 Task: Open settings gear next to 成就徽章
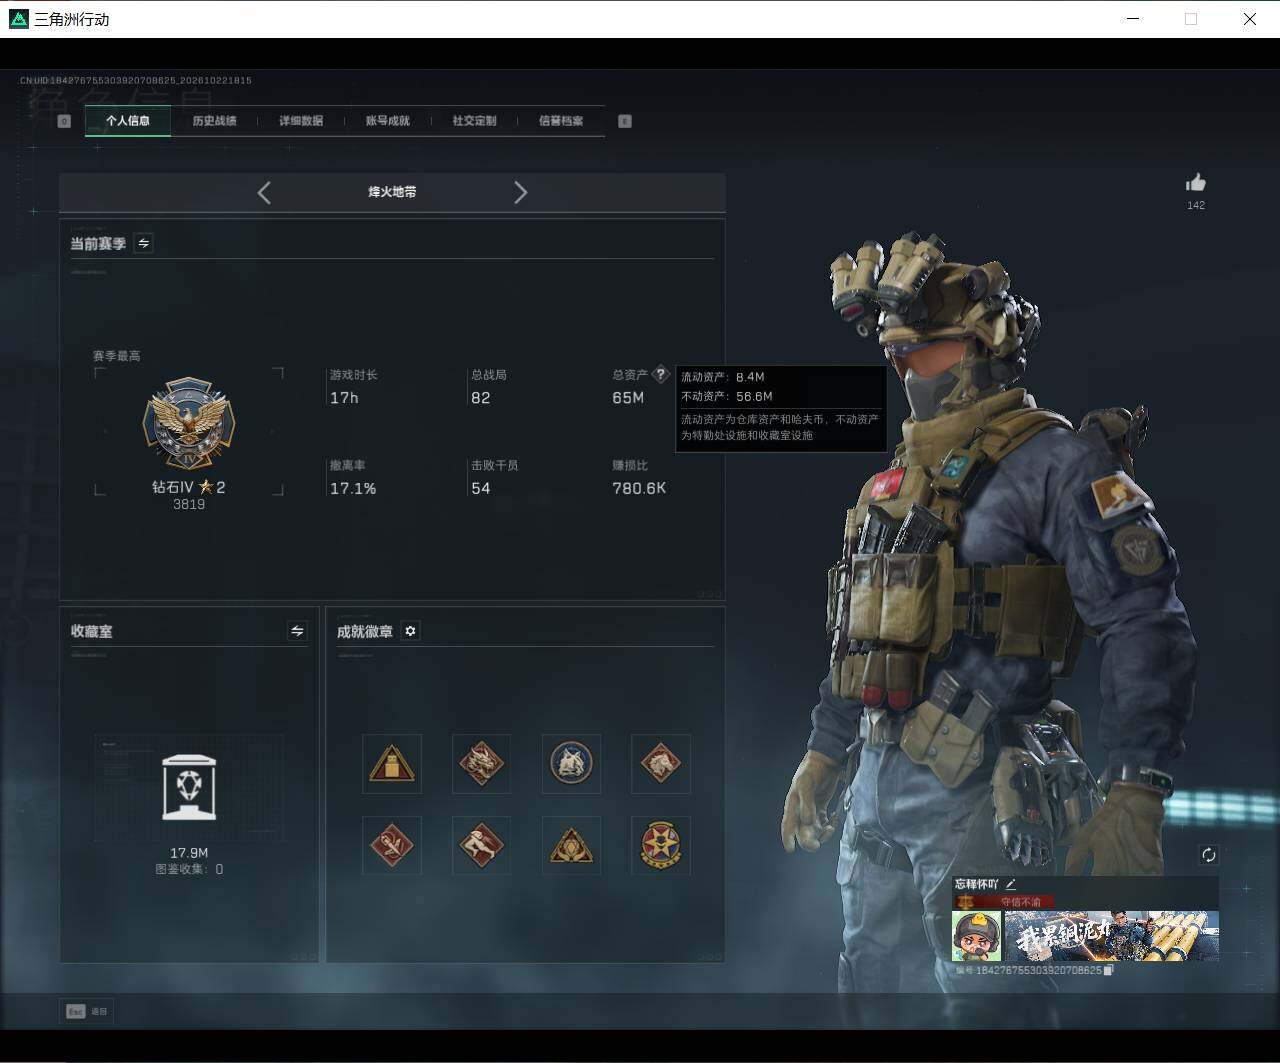(x=410, y=631)
